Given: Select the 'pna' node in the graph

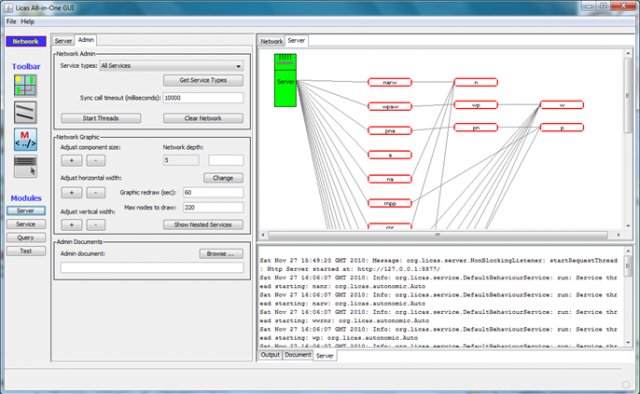Looking at the screenshot, I should click(x=390, y=131).
